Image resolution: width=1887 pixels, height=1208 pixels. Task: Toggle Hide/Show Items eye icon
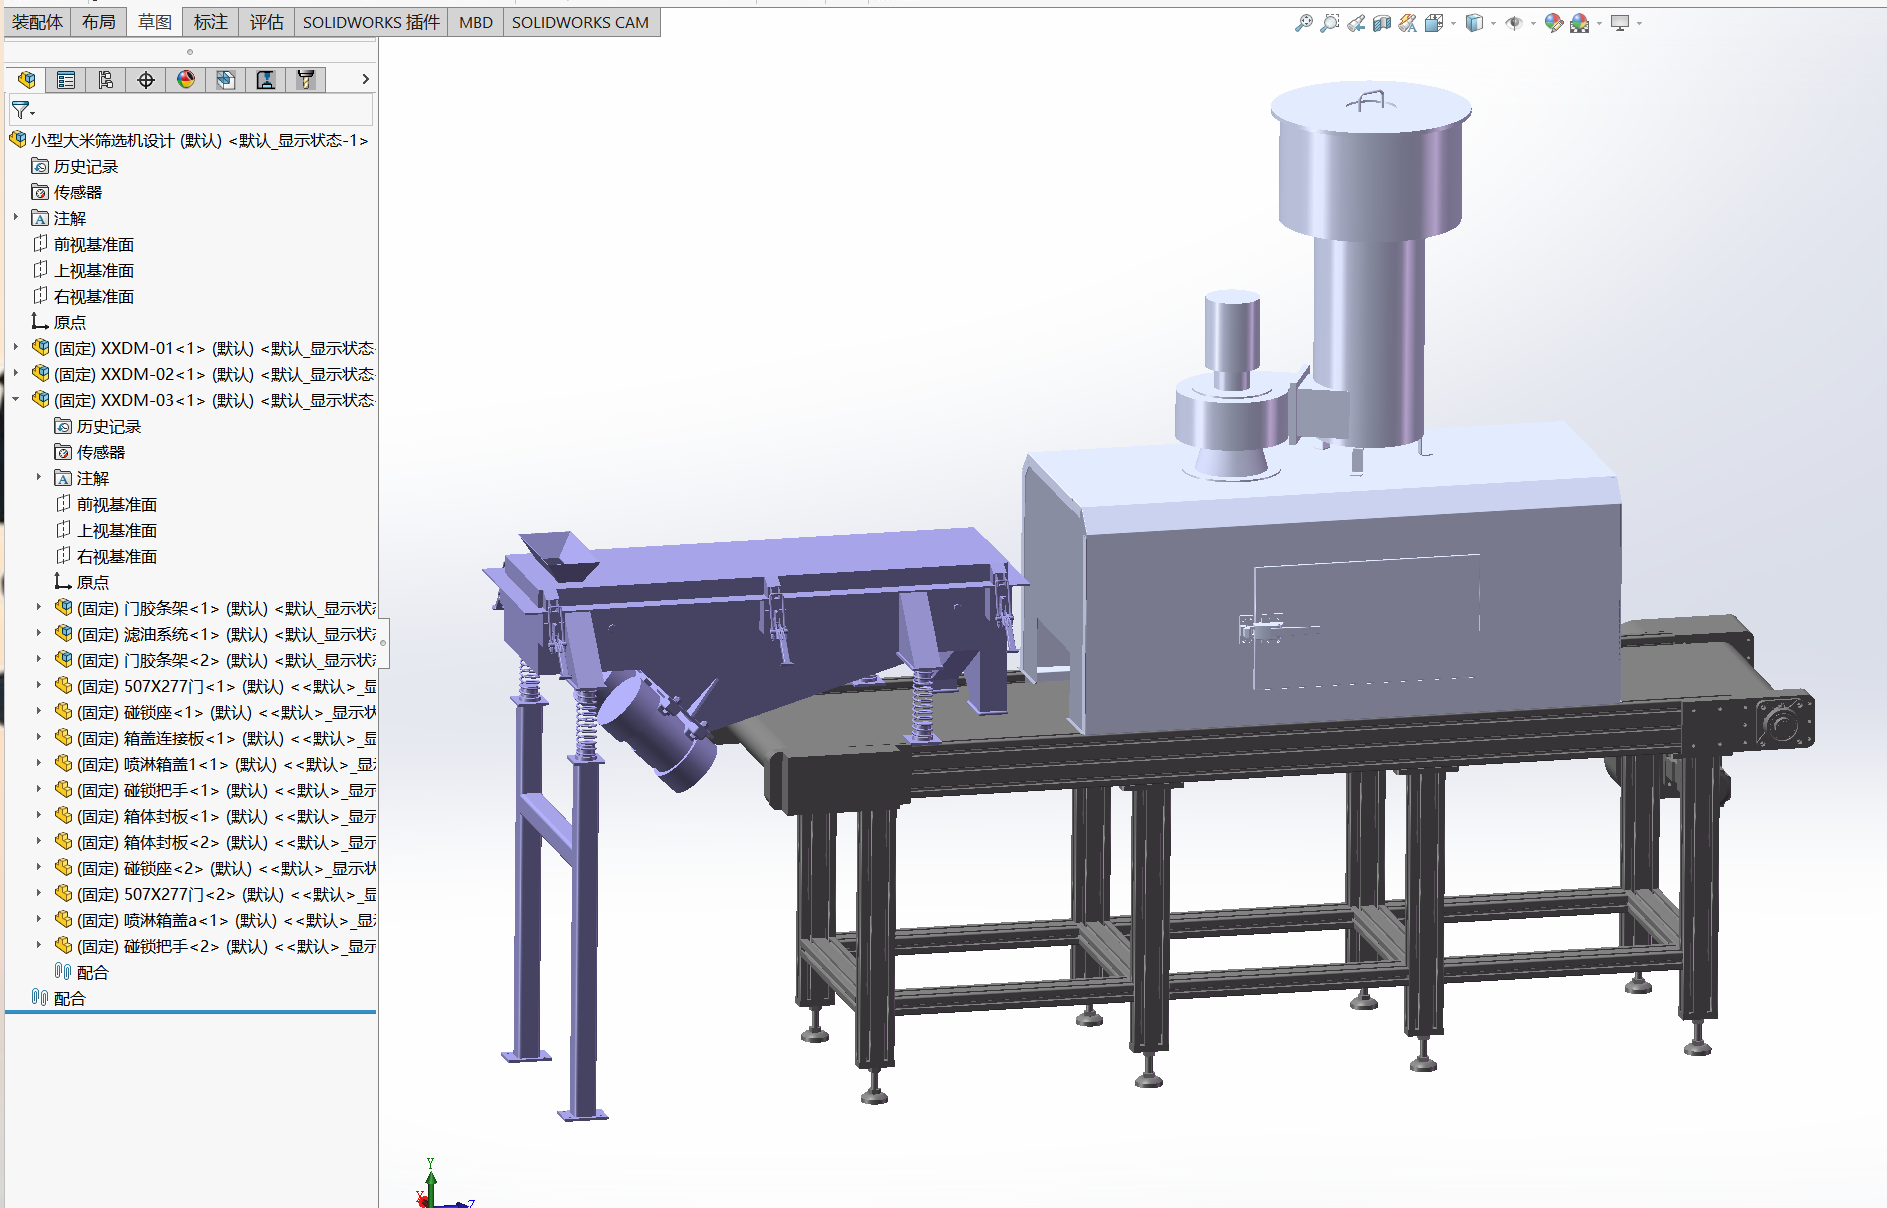tap(1514, 23)
